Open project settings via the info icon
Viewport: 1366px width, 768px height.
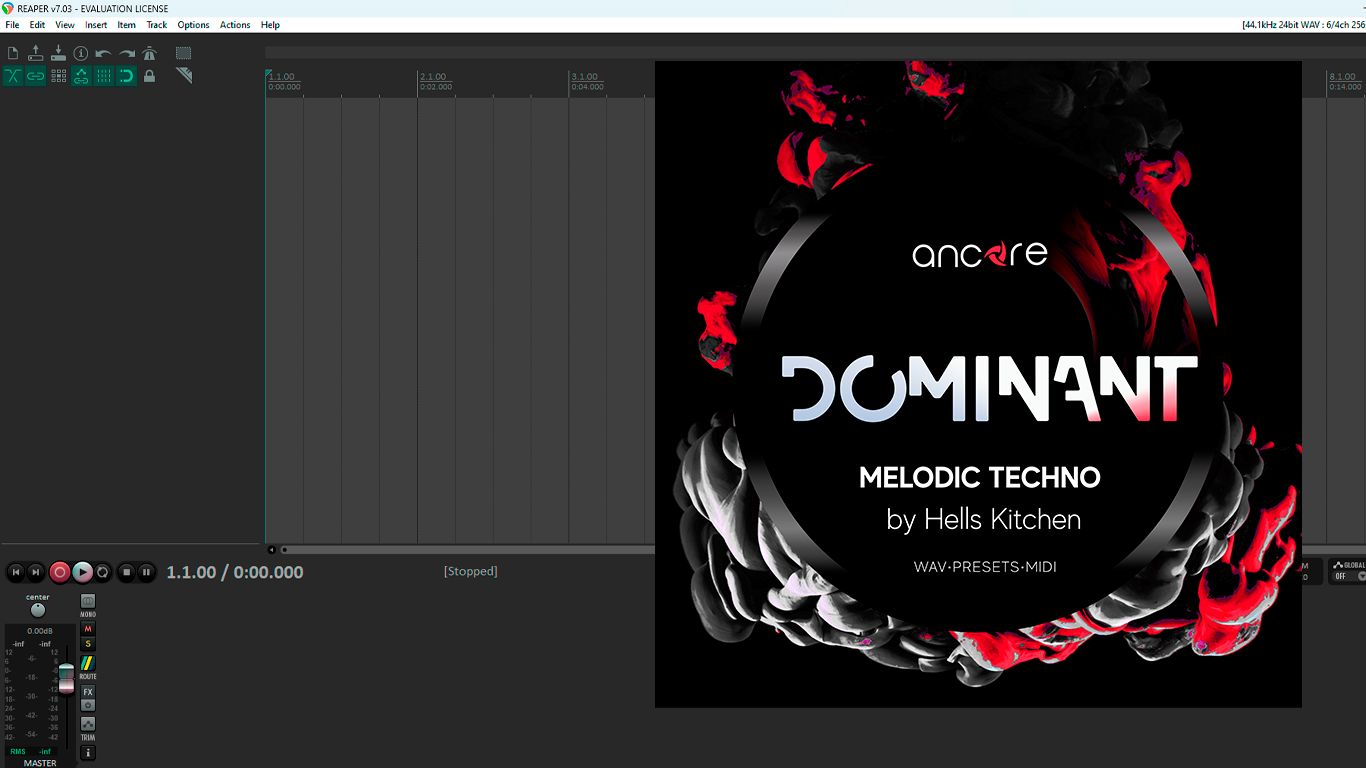click(81, 53)
